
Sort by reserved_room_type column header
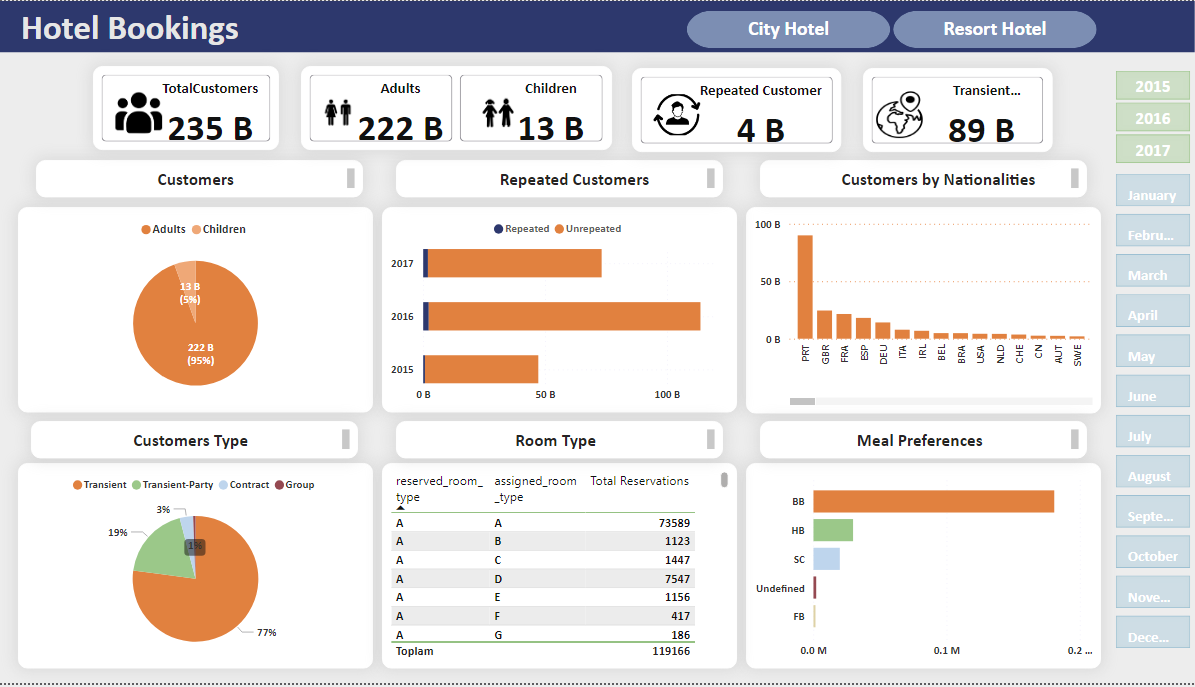(x=439, y=489)
